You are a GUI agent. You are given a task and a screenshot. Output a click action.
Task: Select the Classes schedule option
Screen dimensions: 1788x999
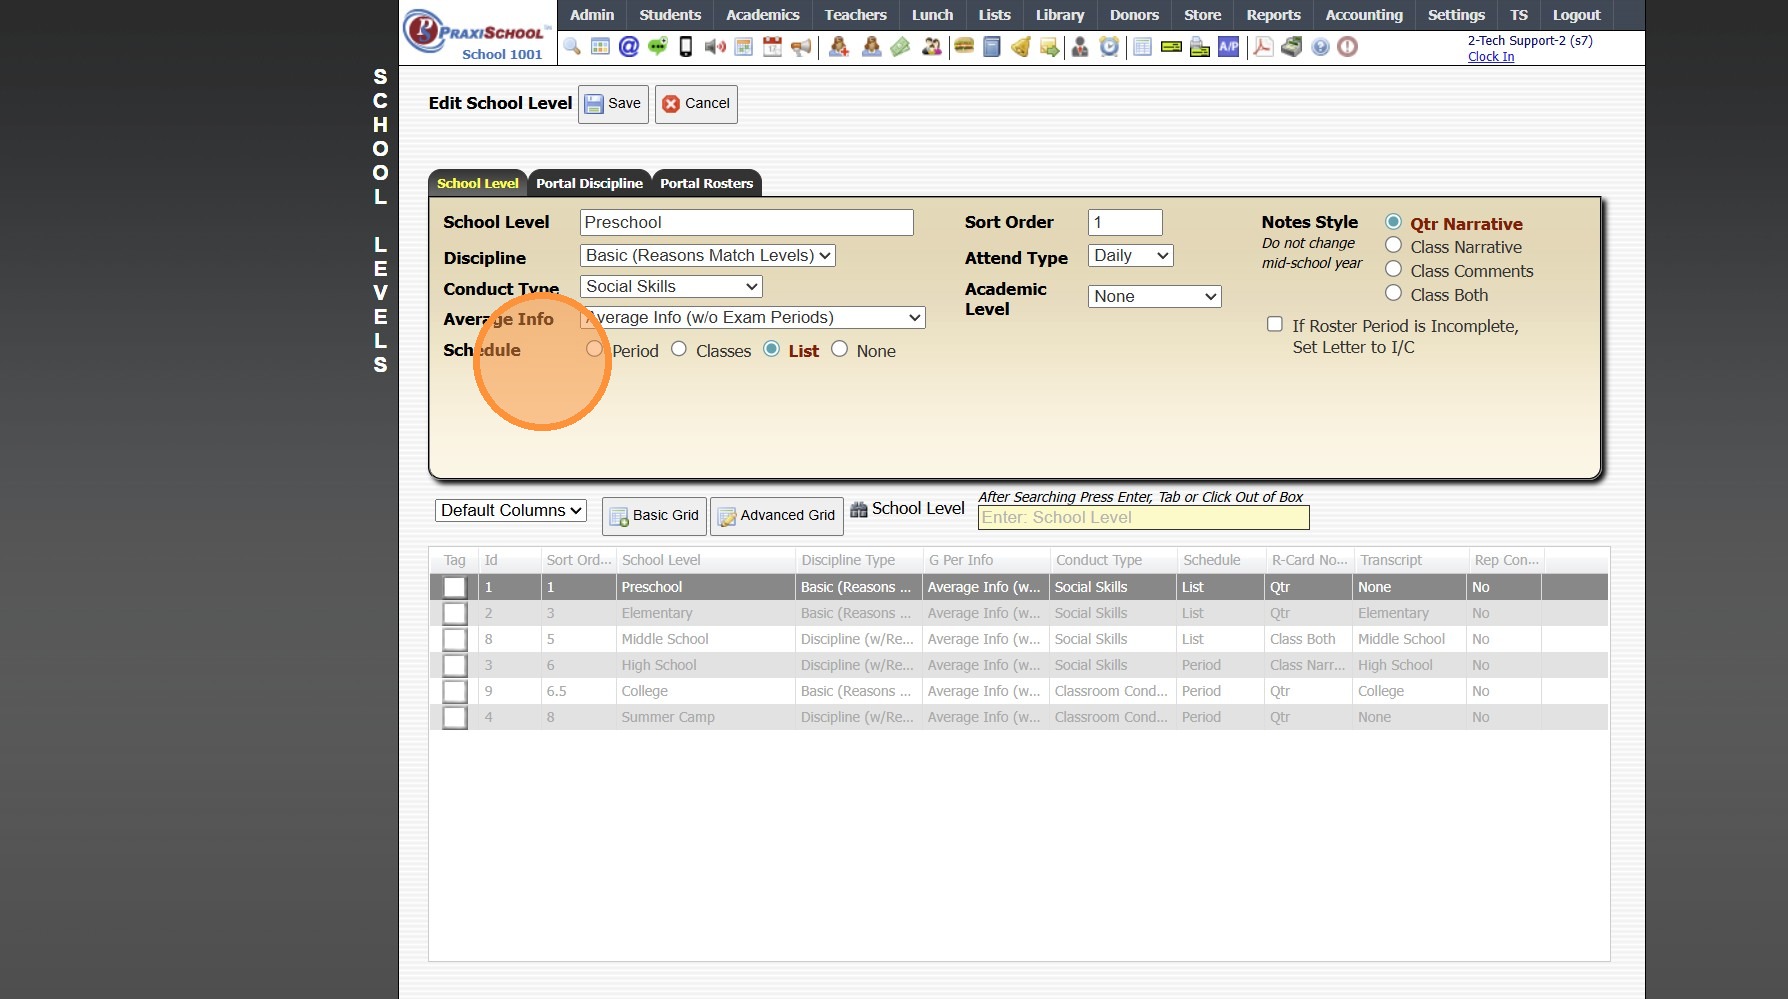[x=679, y=349]
